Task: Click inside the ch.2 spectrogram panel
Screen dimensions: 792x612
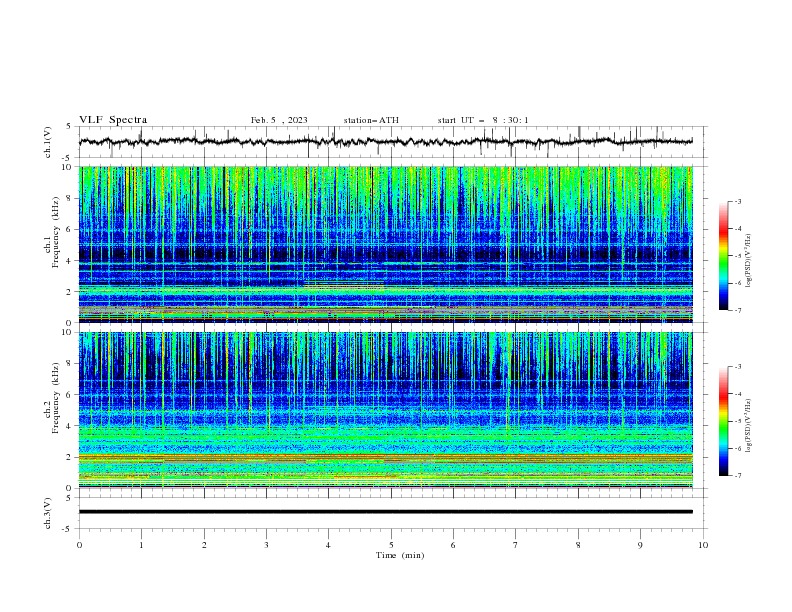Action: click(x=385, y=410)
